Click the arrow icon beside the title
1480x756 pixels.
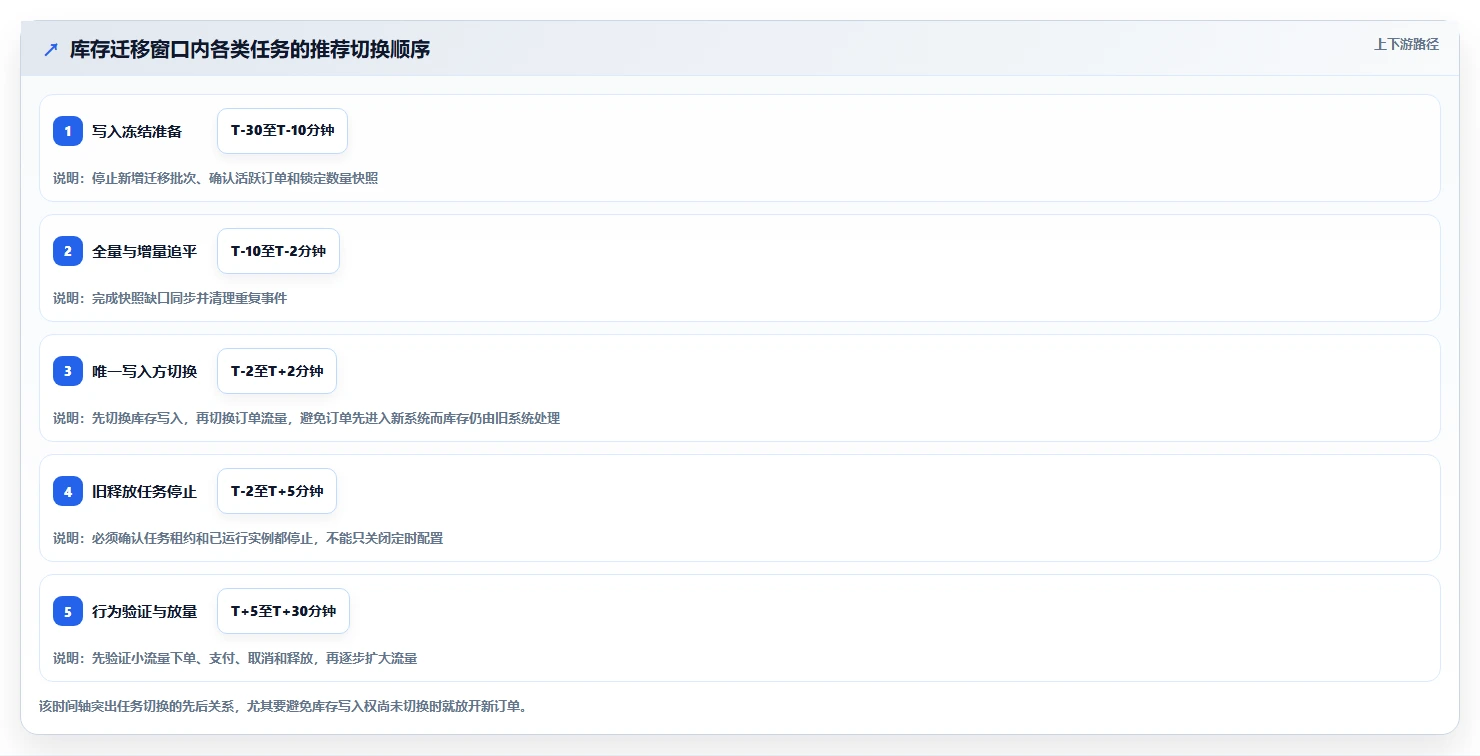coord(51,49)
